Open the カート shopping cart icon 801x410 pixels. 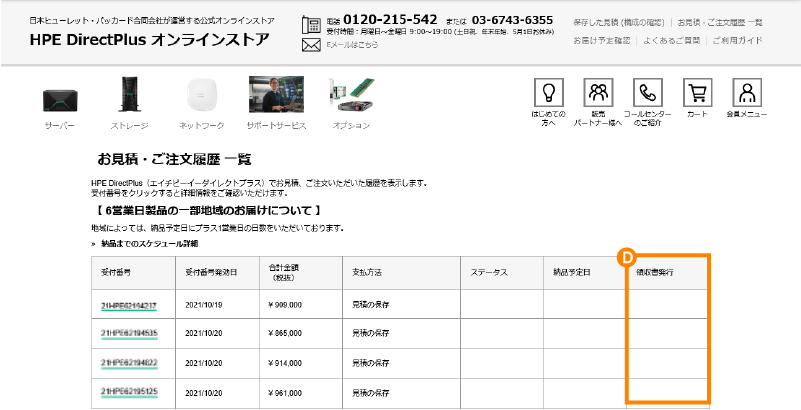697,92
